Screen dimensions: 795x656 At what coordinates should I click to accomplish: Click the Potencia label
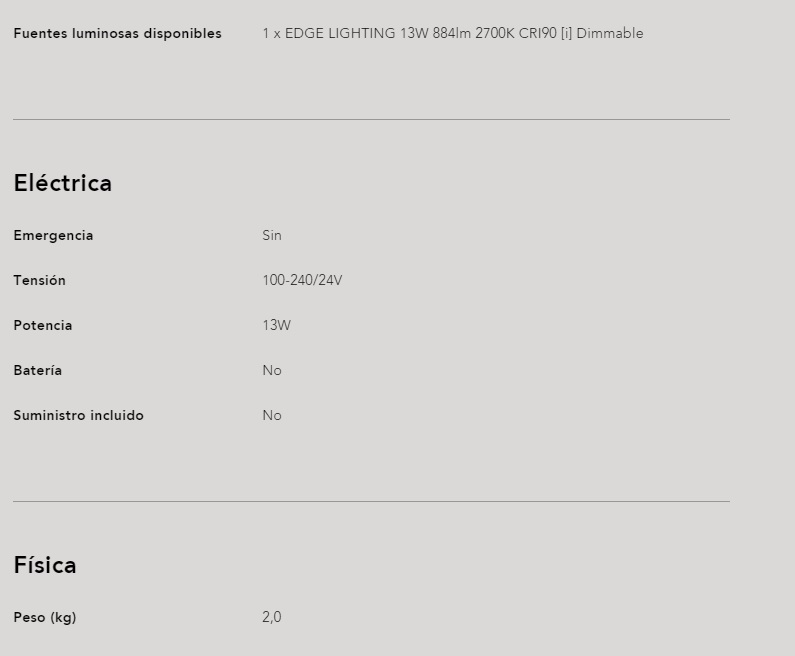43,325
